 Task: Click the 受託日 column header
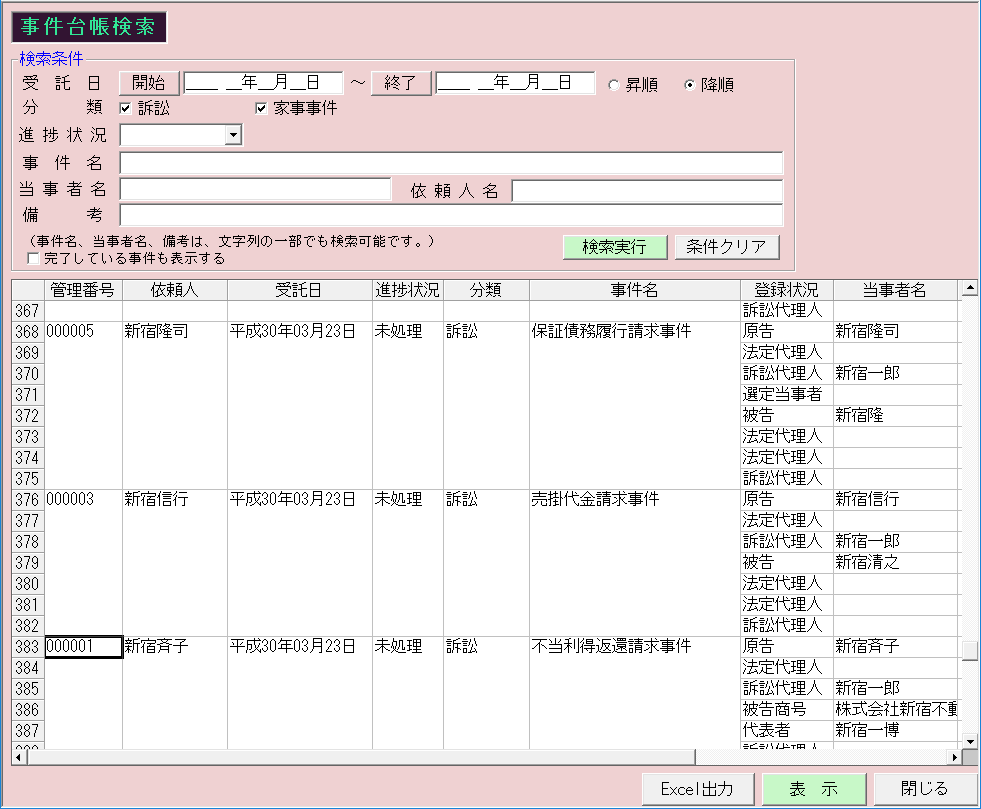point(299,290)
